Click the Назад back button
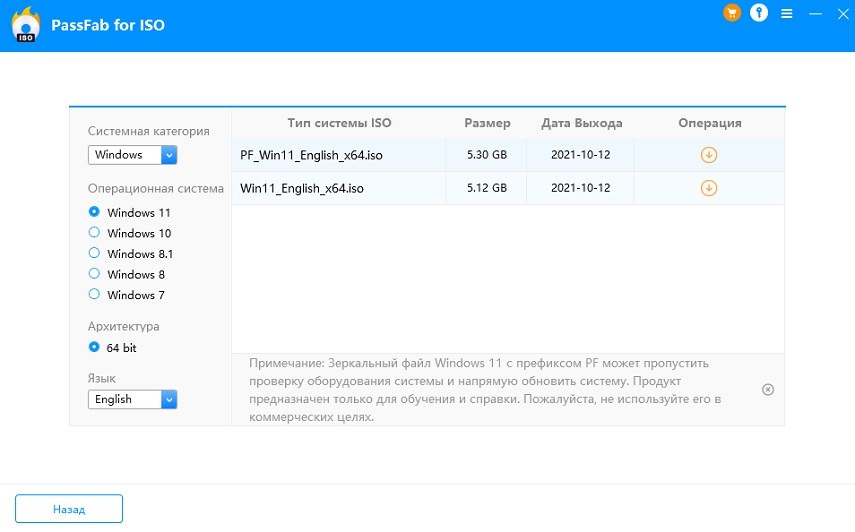 tap(69, 509)
